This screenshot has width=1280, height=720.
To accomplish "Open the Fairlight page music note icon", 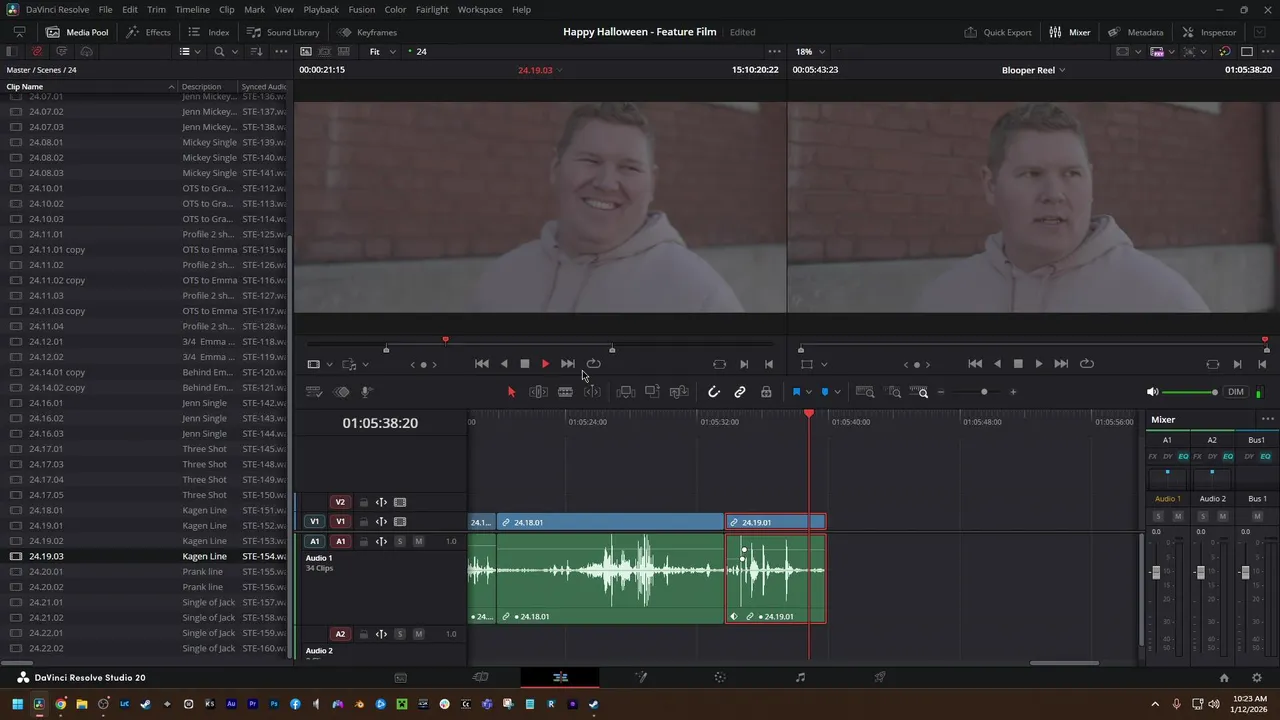I will pos(800,677).
